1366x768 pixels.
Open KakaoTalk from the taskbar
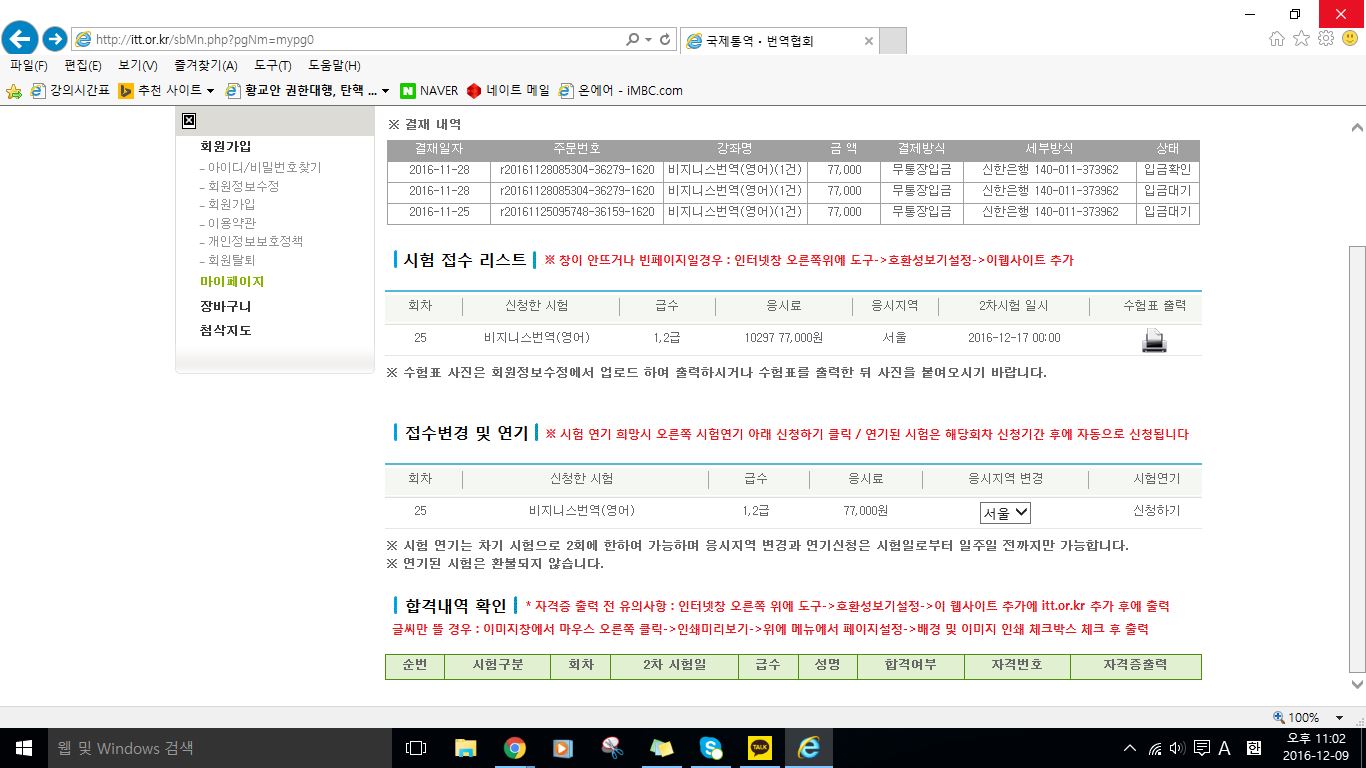[760, 748]
